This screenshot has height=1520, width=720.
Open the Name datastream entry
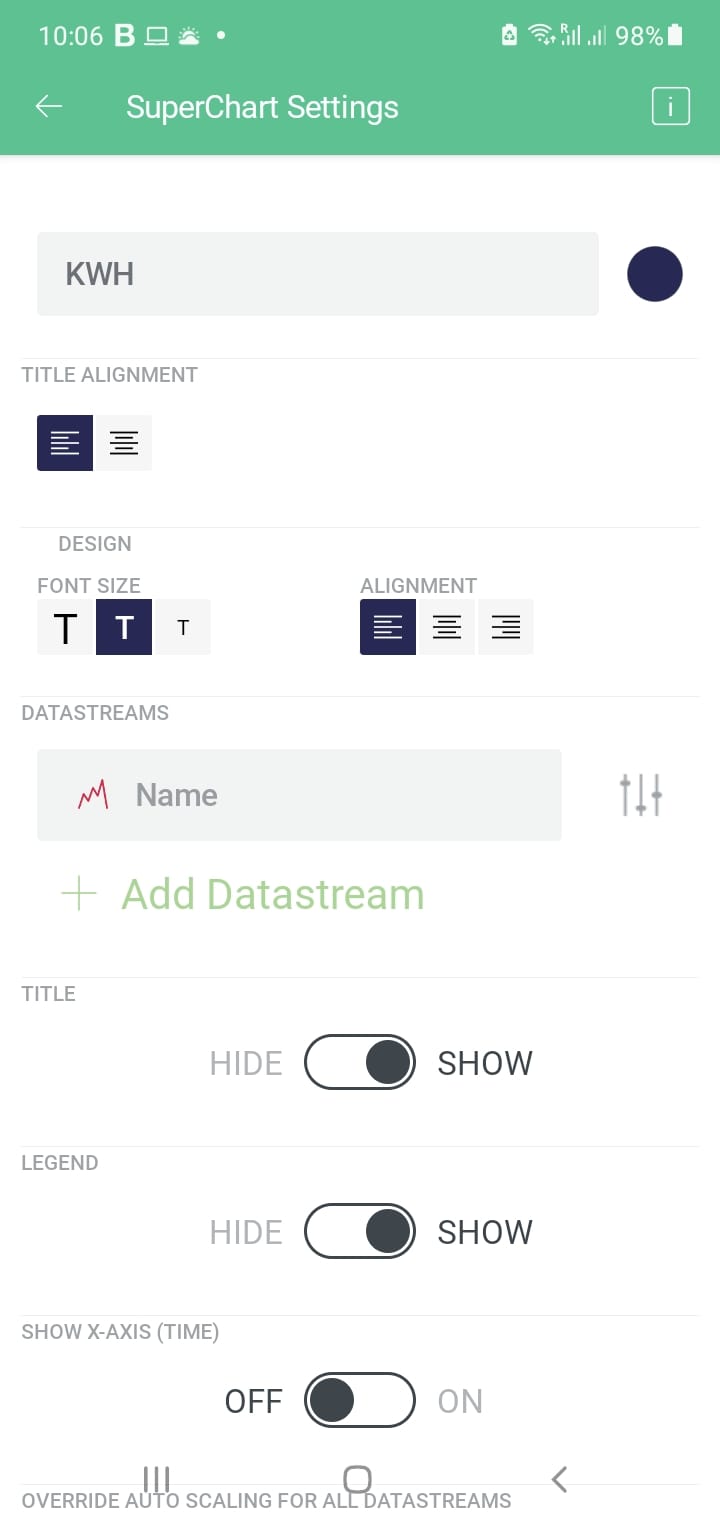[299, 795]
